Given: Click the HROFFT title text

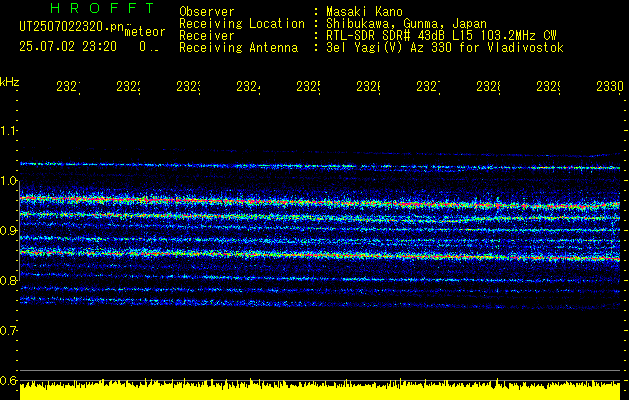Looking at the screenshot, I should point(103,8).
